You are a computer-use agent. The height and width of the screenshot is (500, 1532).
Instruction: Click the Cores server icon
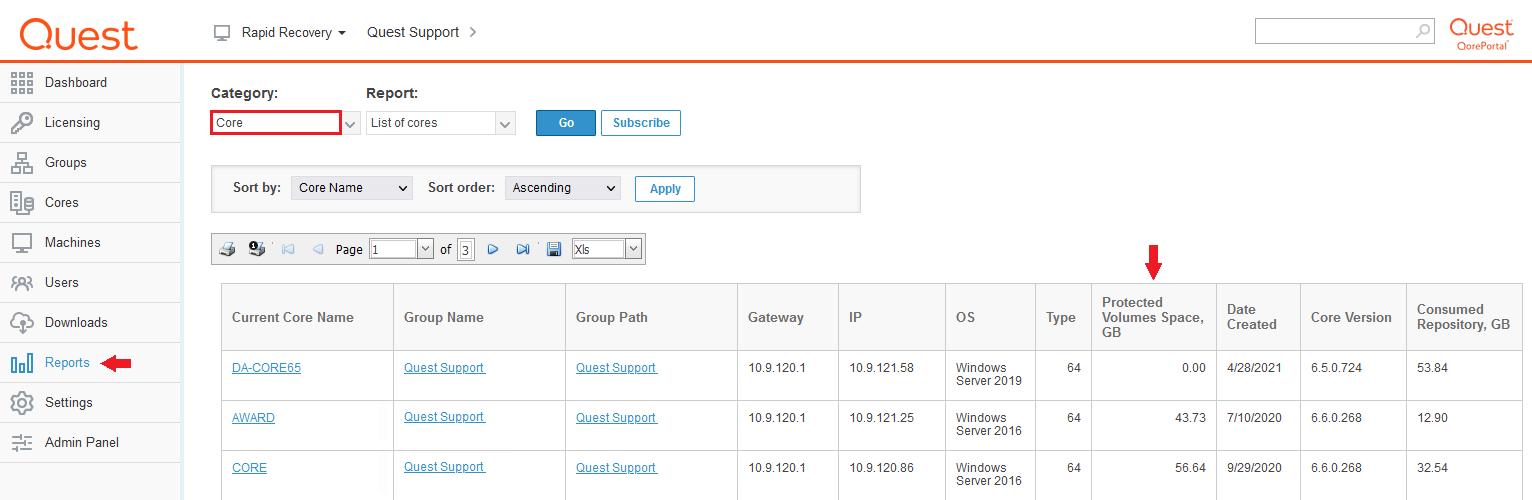(22, 202)
